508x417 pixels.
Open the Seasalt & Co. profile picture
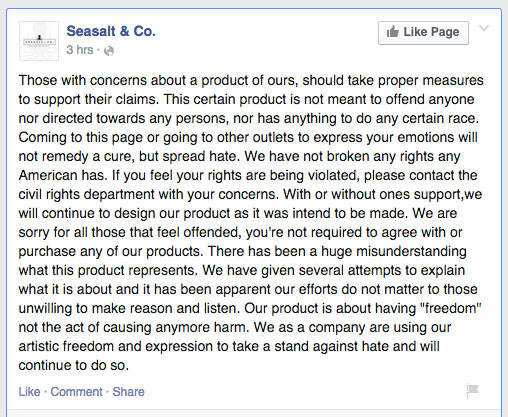39,41
